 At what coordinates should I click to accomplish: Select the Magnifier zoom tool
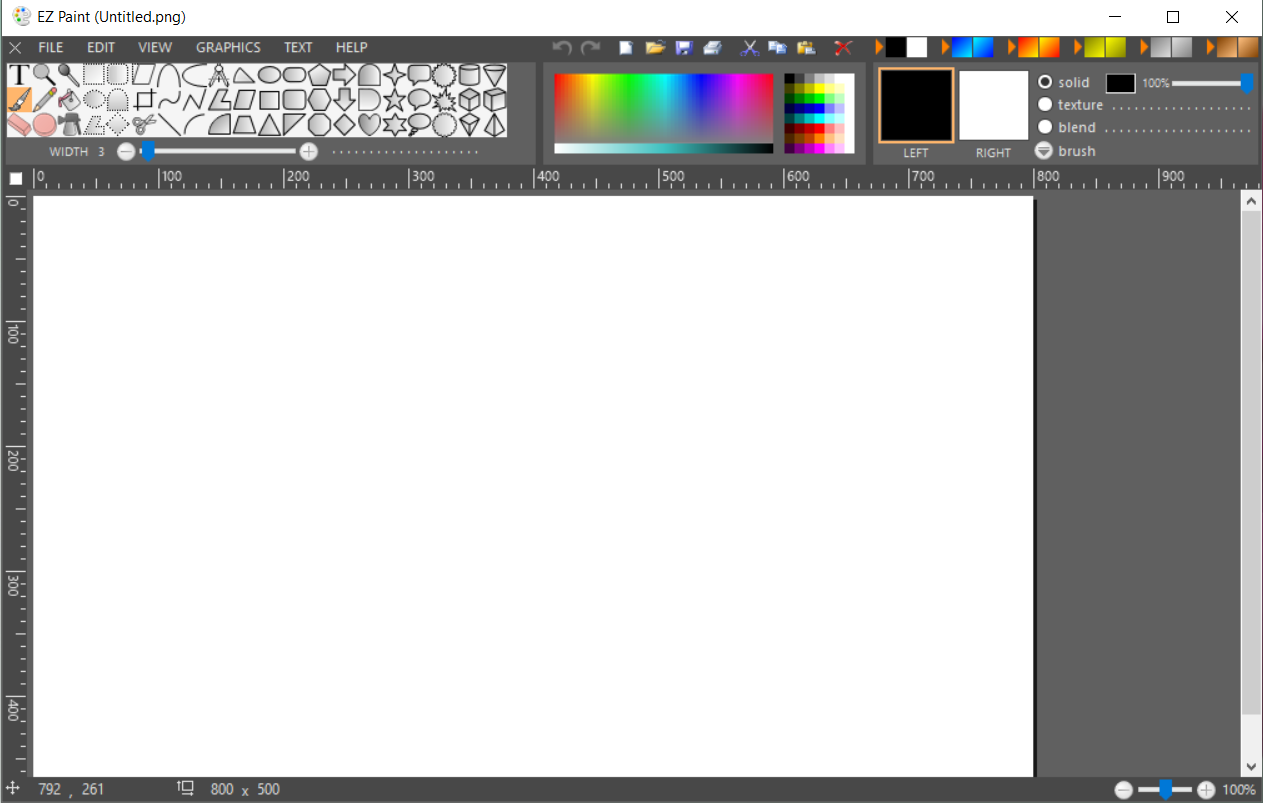pos(41,75)
